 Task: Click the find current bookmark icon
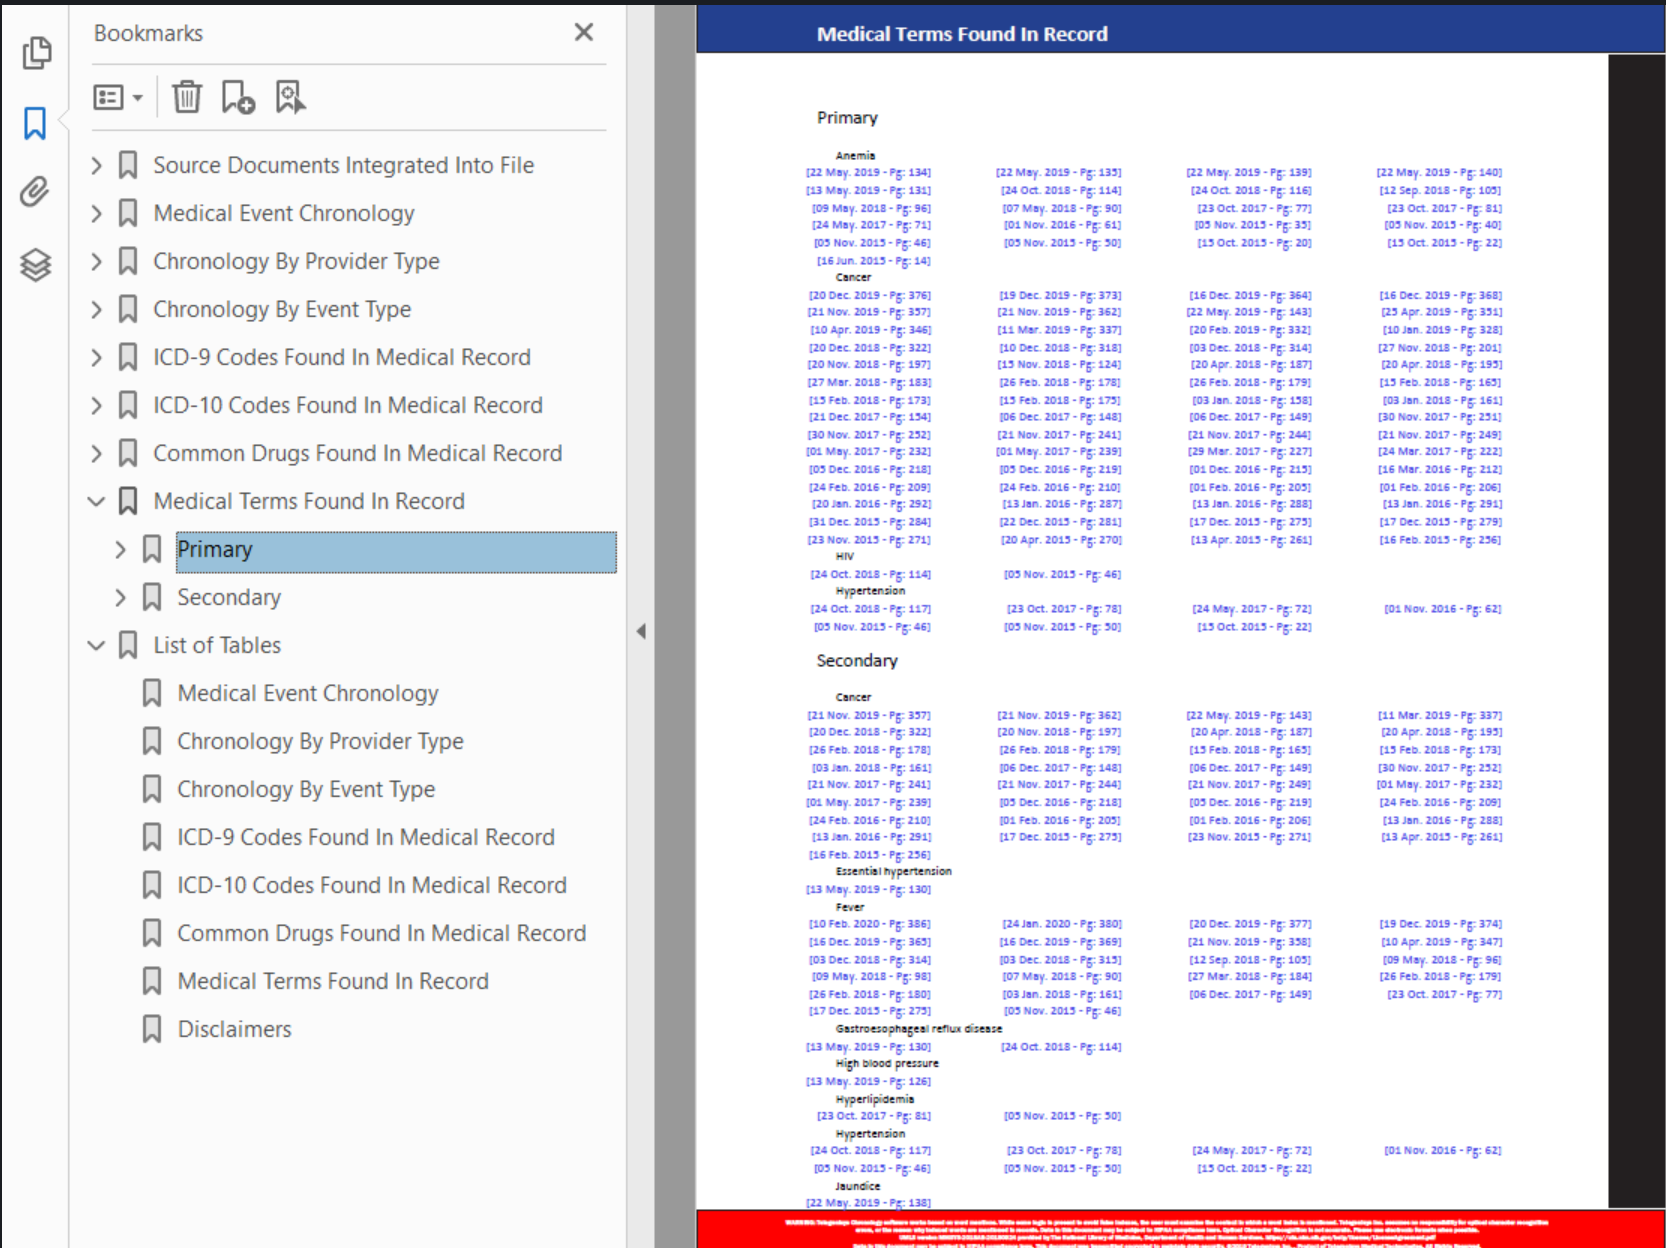pos(290,97)
